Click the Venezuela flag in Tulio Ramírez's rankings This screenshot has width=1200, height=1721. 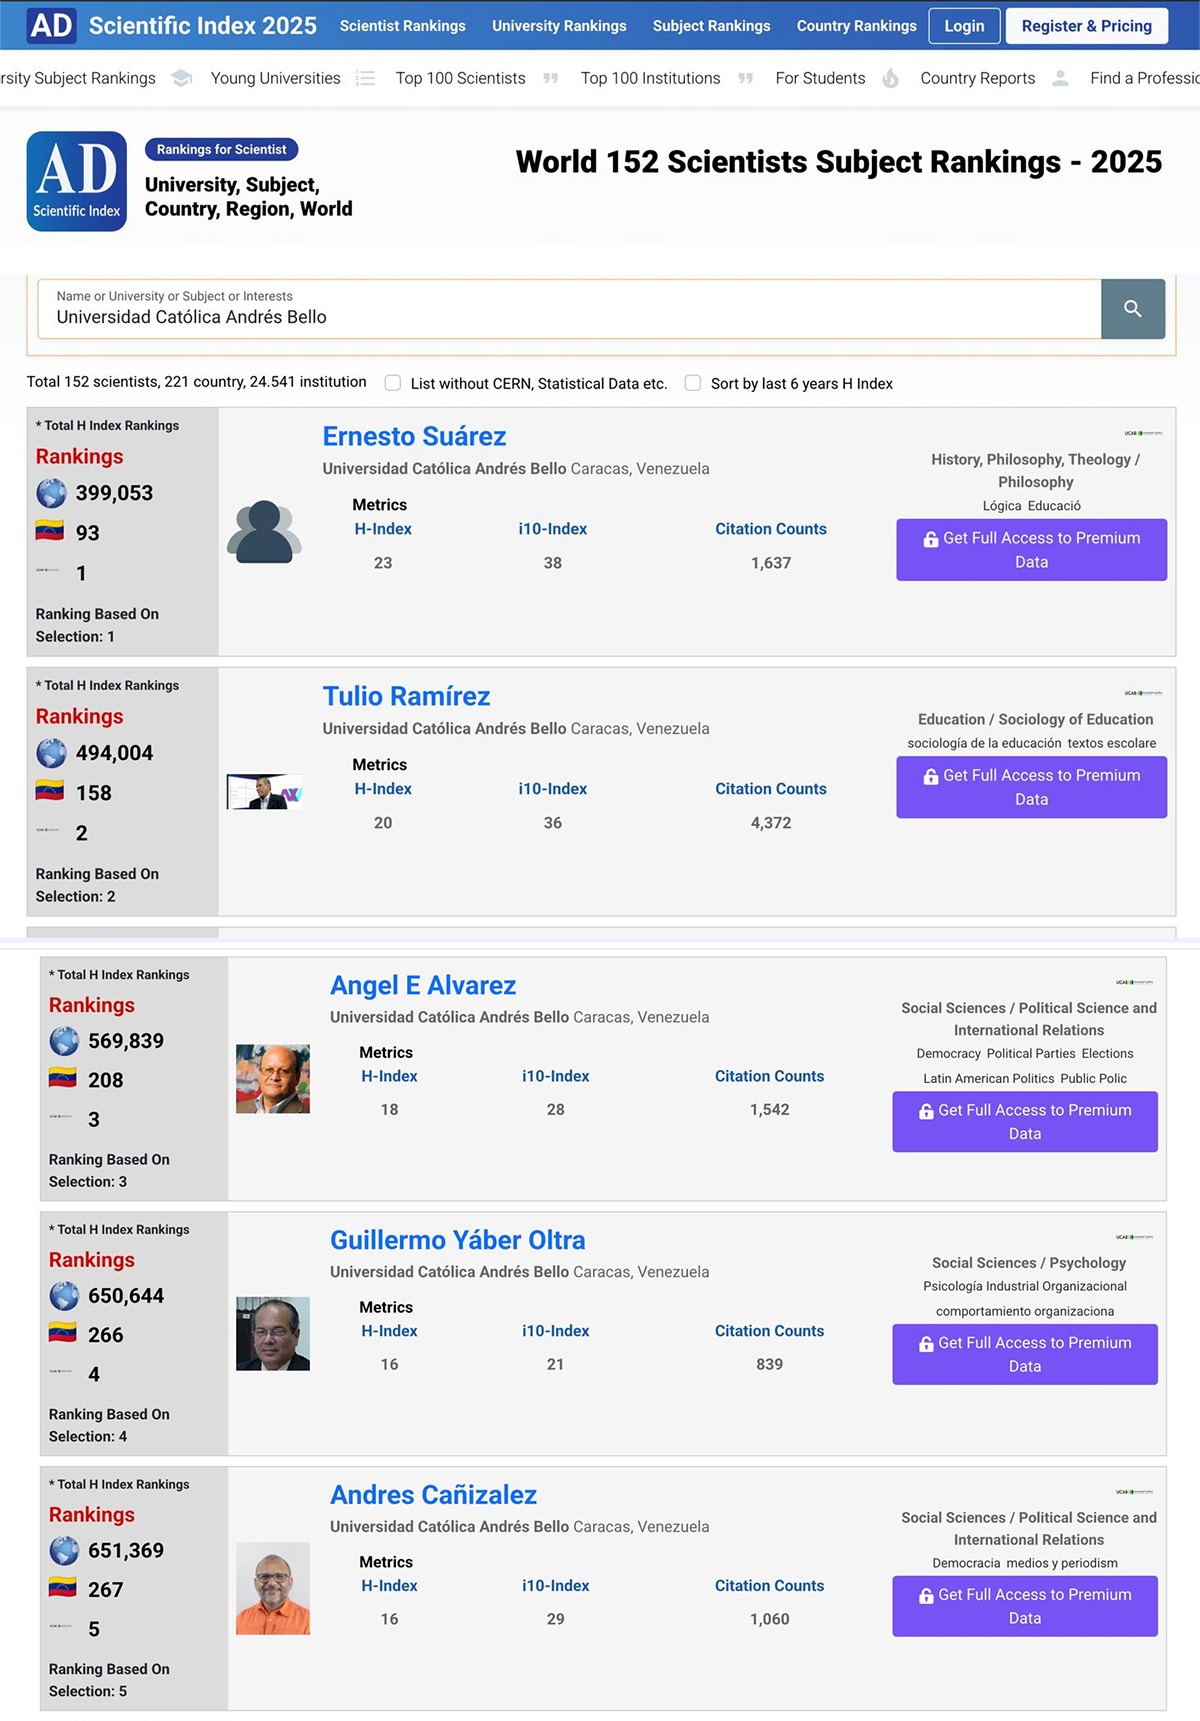[50, 791]
